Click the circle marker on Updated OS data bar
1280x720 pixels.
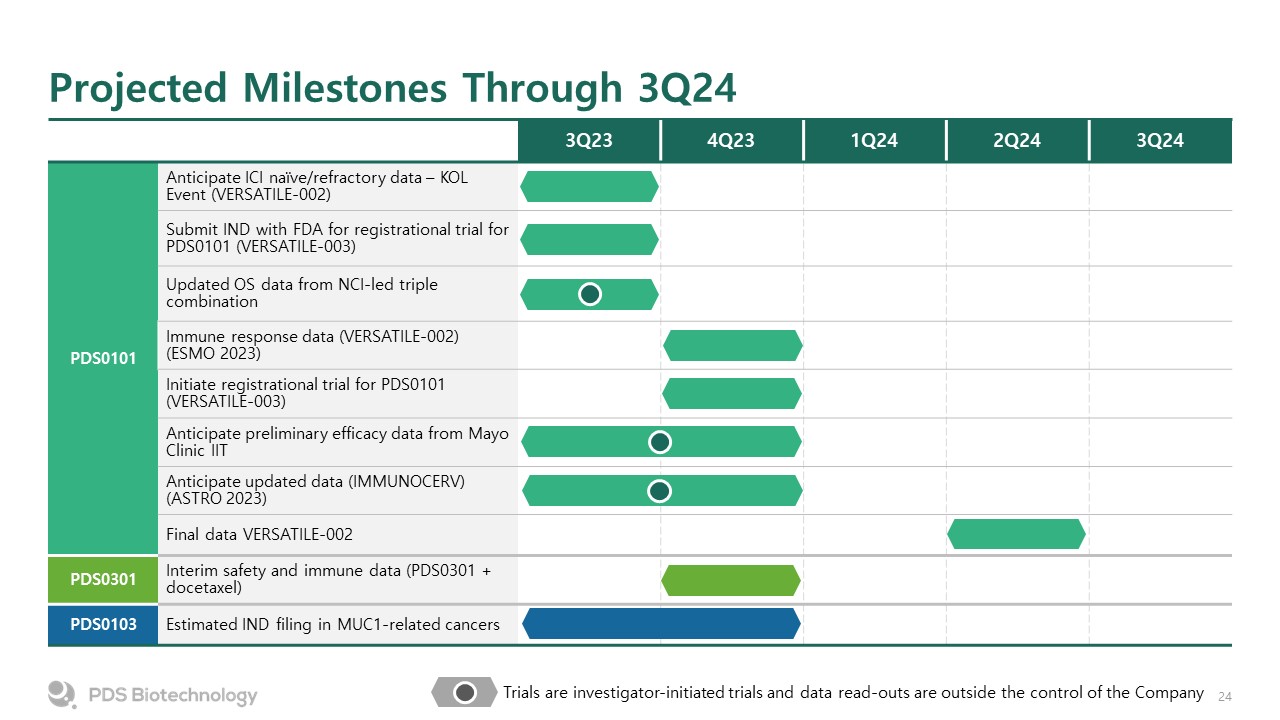[x=590, y=294]
